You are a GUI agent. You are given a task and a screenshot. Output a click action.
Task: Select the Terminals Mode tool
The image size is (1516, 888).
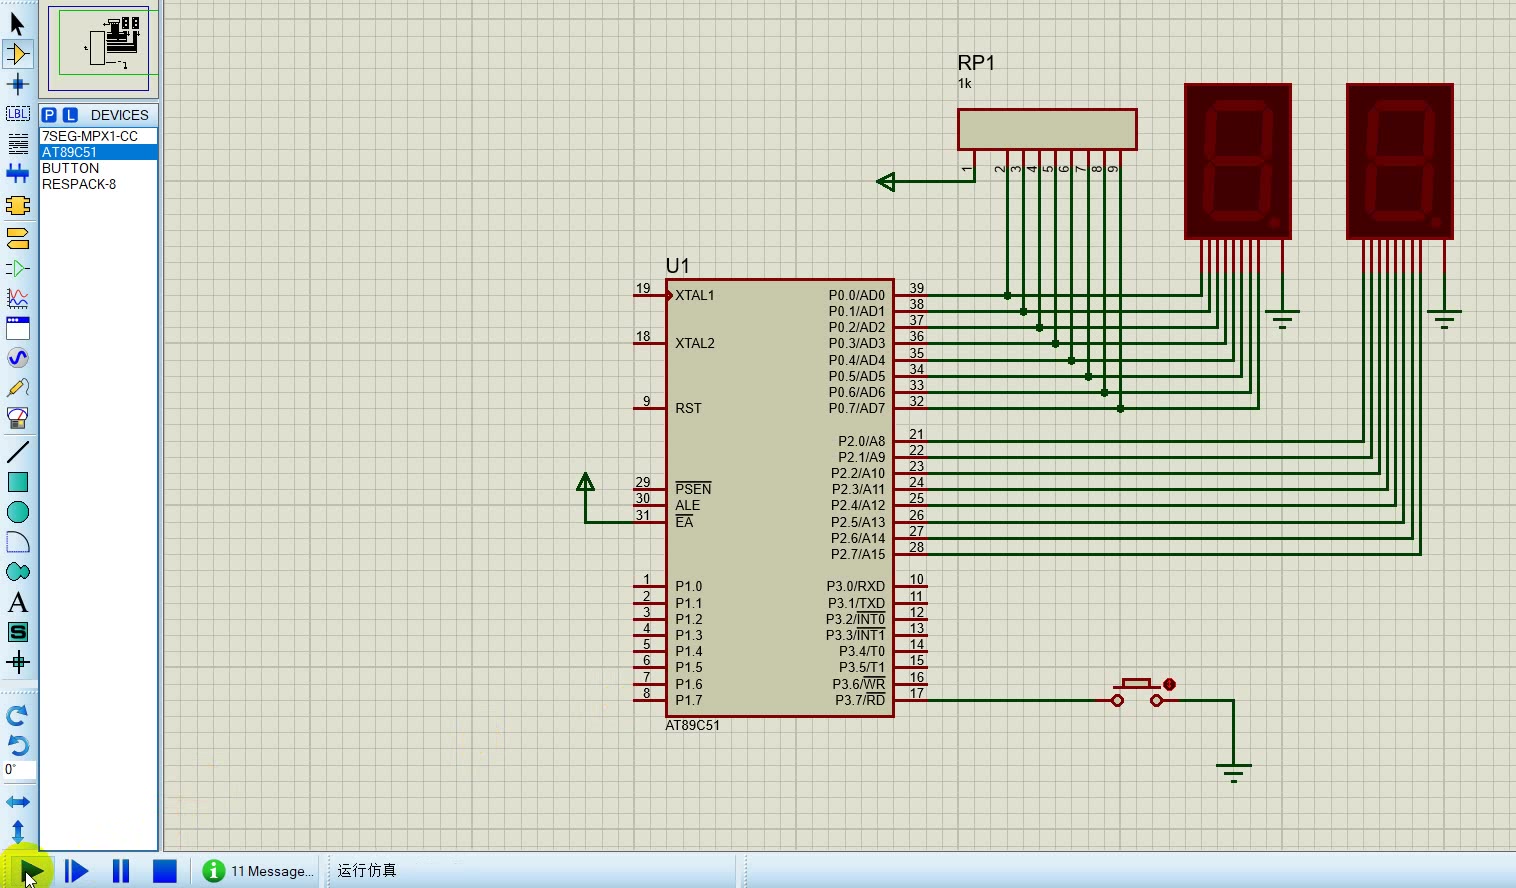click(17, 238)
